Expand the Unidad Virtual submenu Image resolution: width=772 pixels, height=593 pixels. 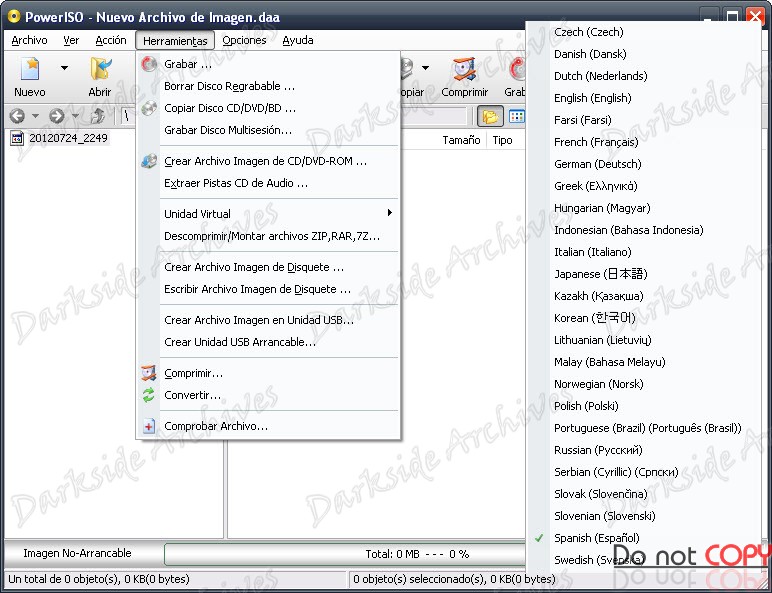coord(268,214)
